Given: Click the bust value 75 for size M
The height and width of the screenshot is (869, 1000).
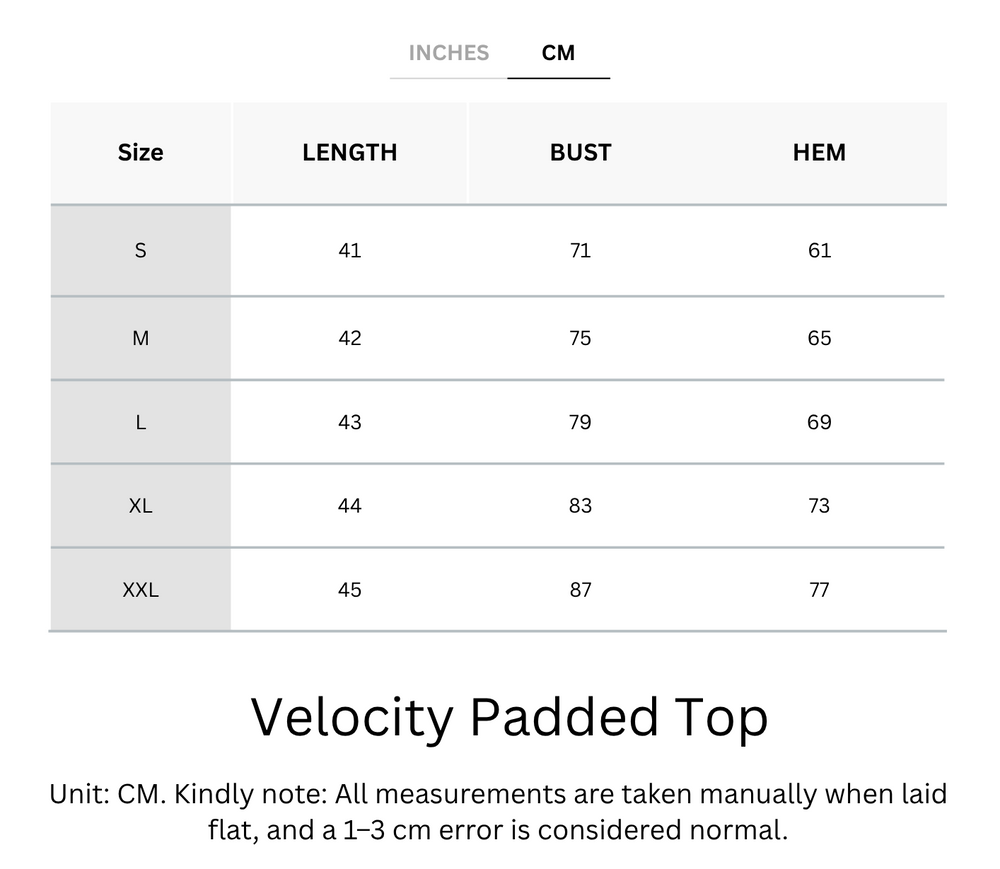Looking at the screenshot, I should (x=580, y=338).
